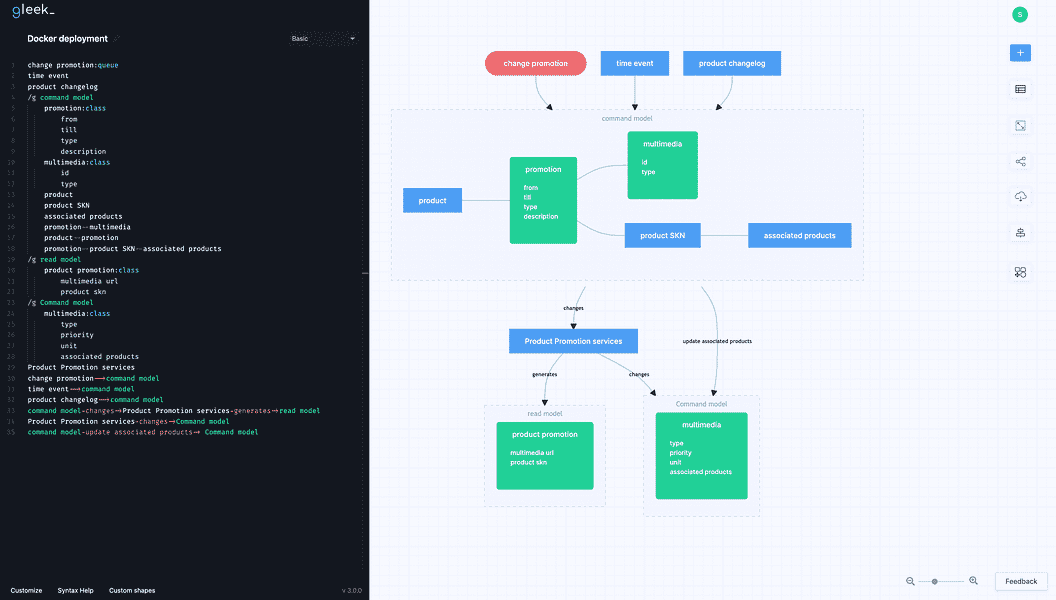Screen dimensions: 1056x600
Task: Open the share diagram icon
Action: (x=1020, y=161)
